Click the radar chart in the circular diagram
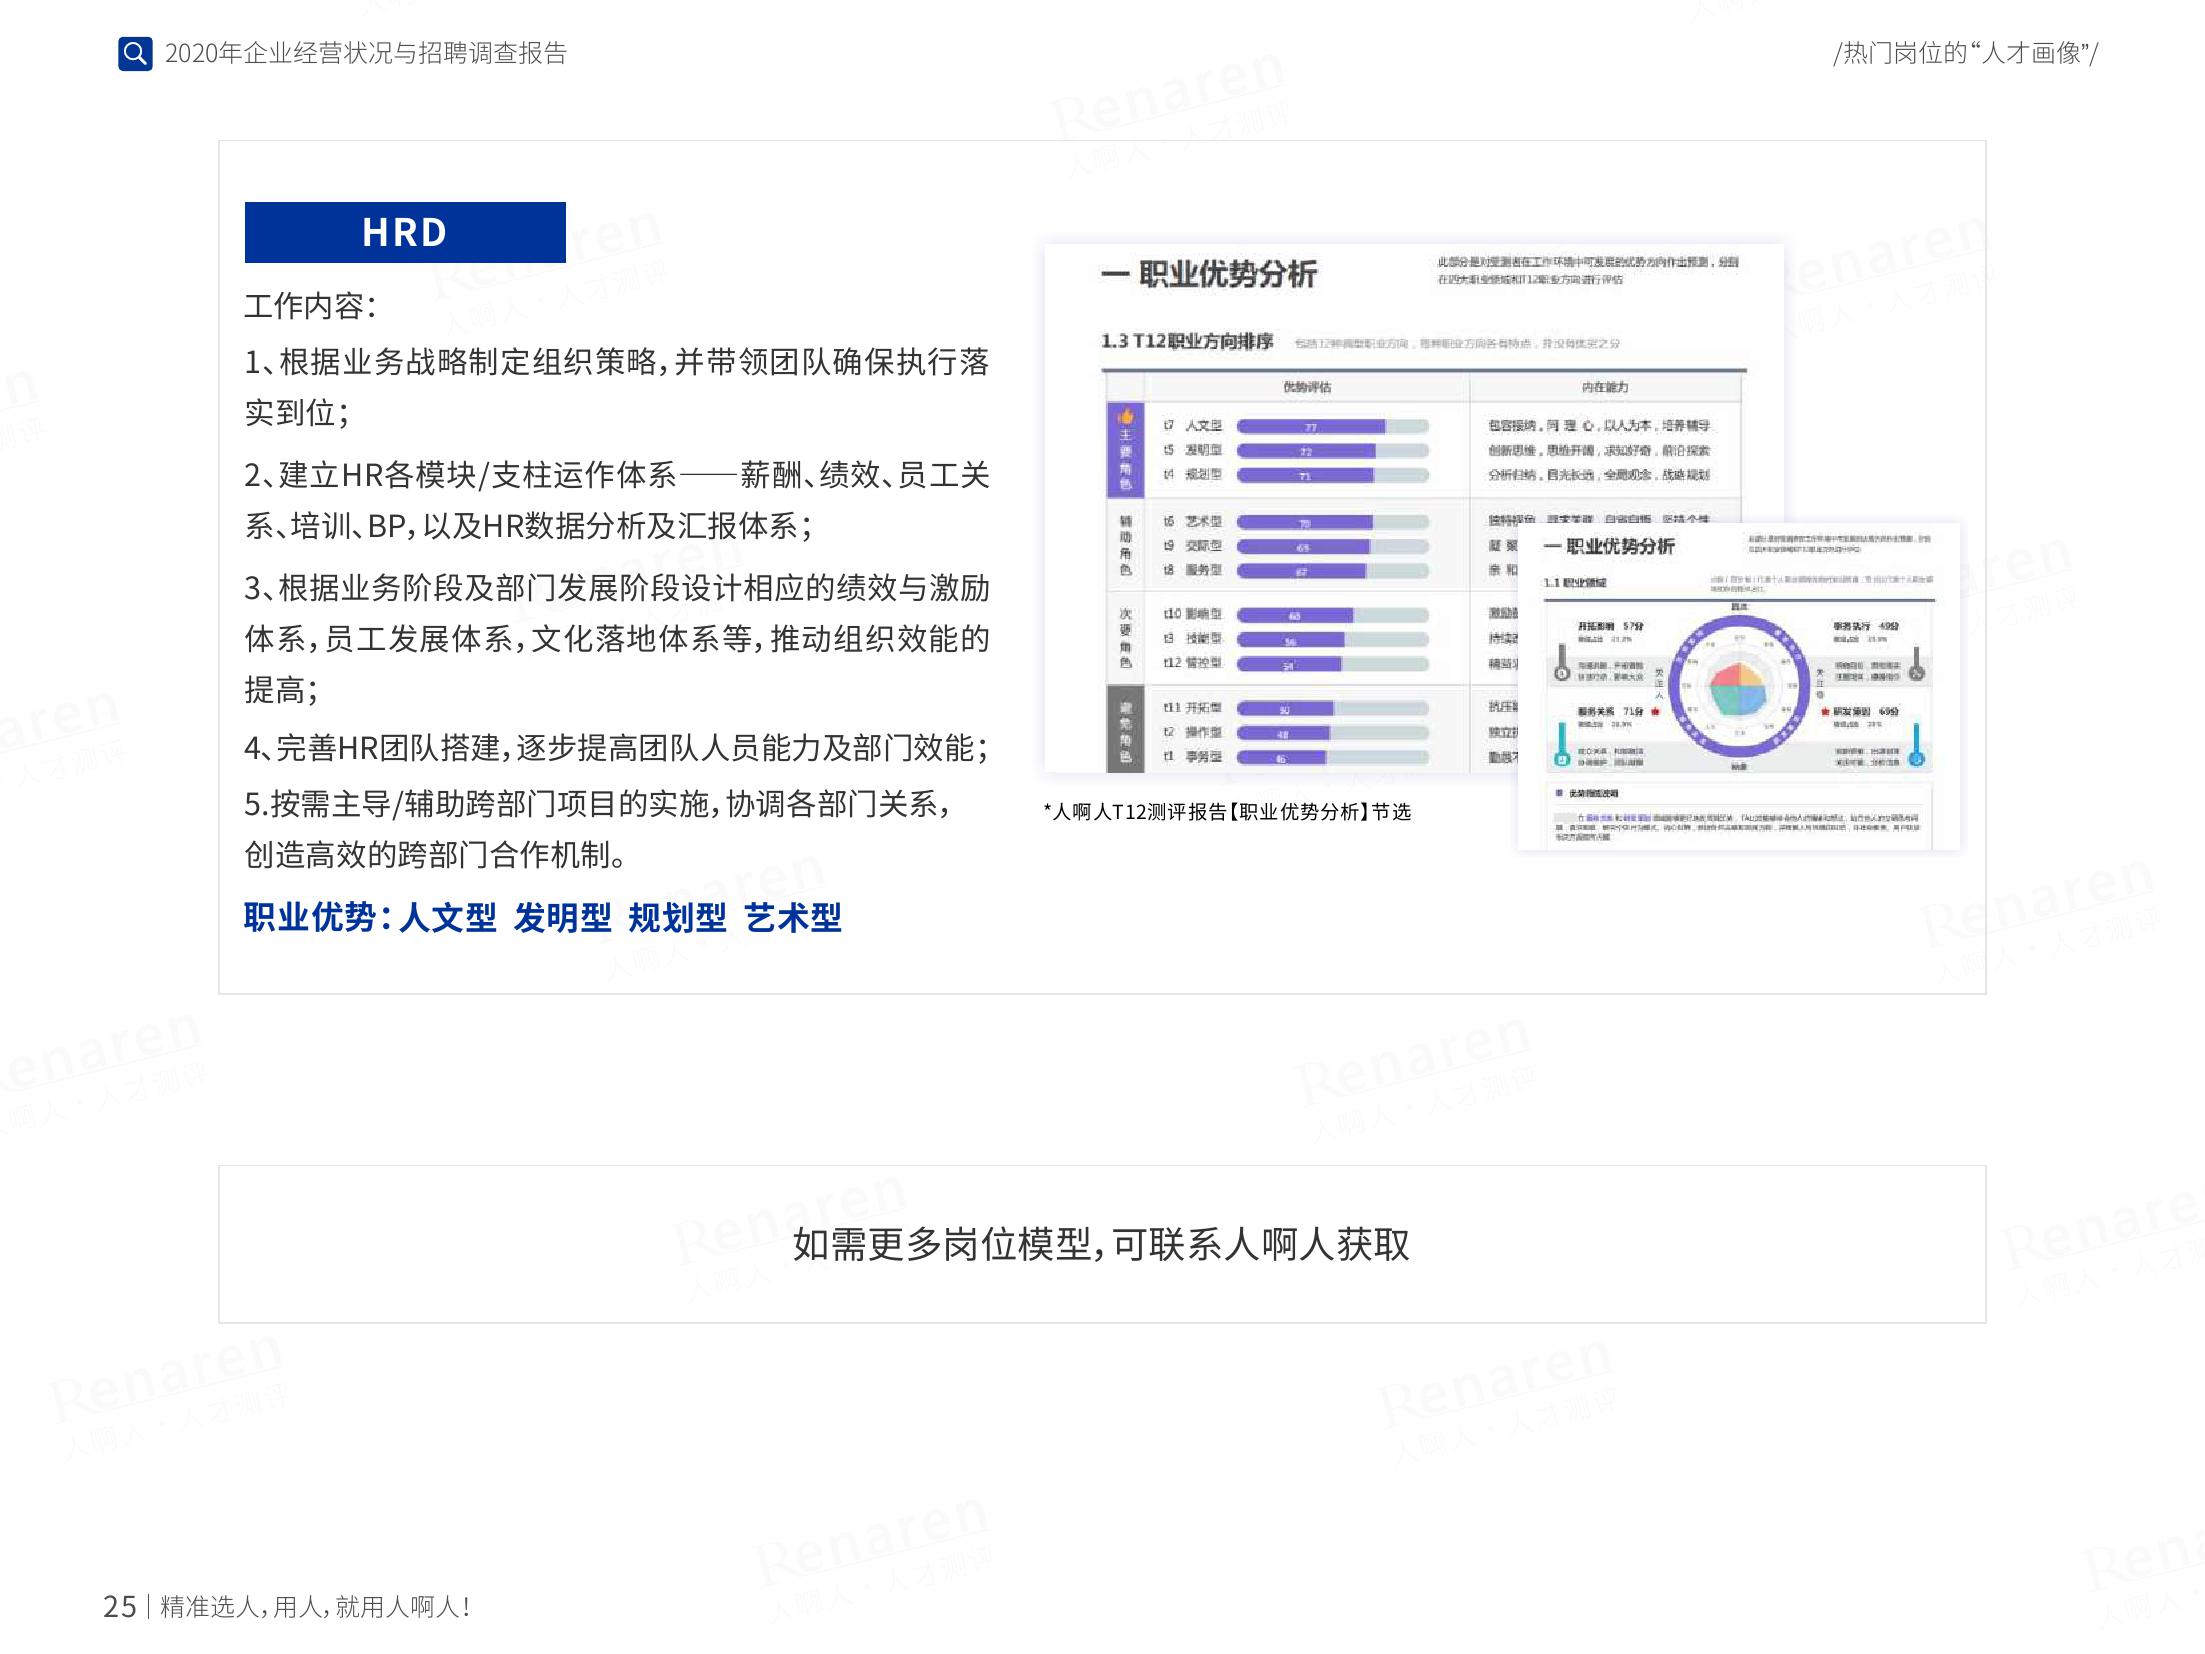The image size is (2205, 1654). point(1740,685)
